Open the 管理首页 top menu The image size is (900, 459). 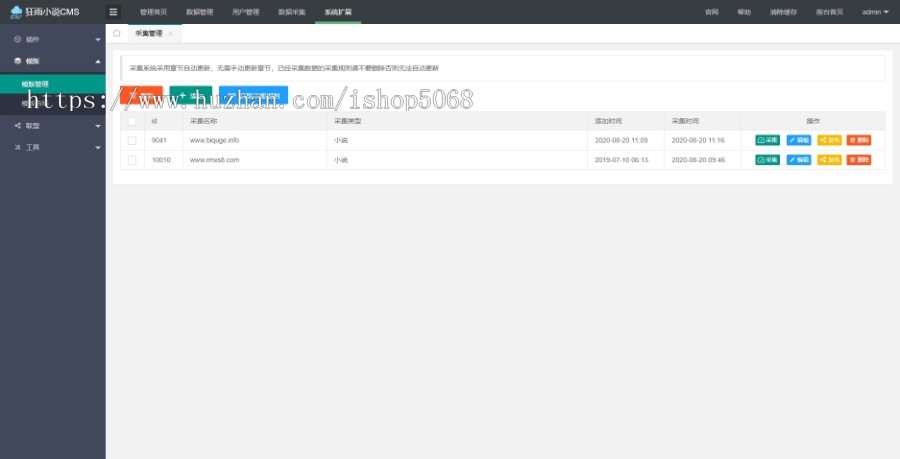153,11
